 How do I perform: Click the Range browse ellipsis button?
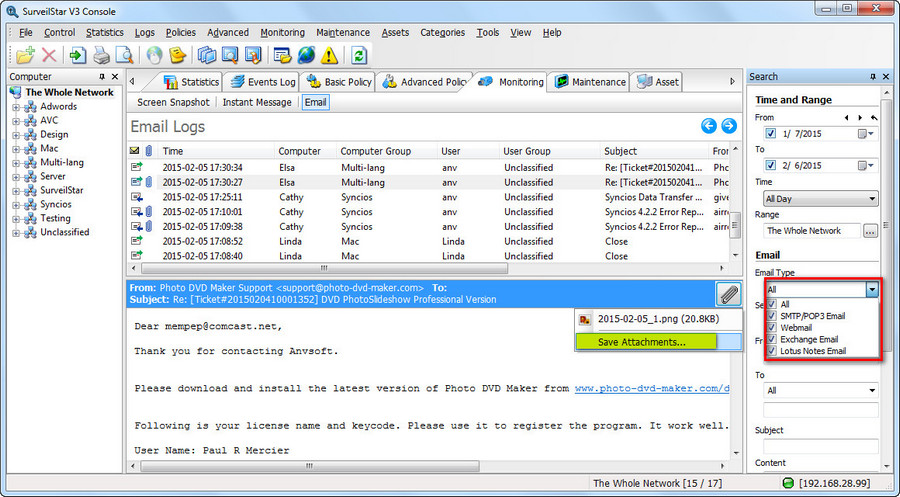pos(870,231)
